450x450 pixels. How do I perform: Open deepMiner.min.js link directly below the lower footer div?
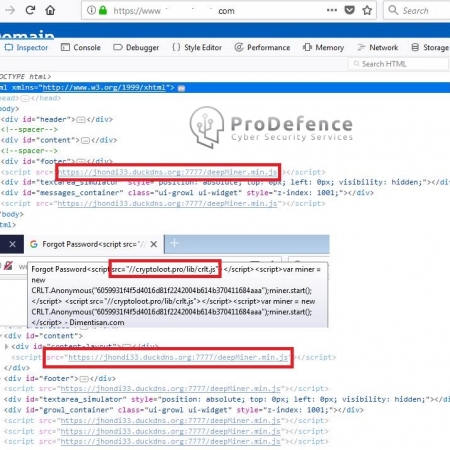pos(170,389)
